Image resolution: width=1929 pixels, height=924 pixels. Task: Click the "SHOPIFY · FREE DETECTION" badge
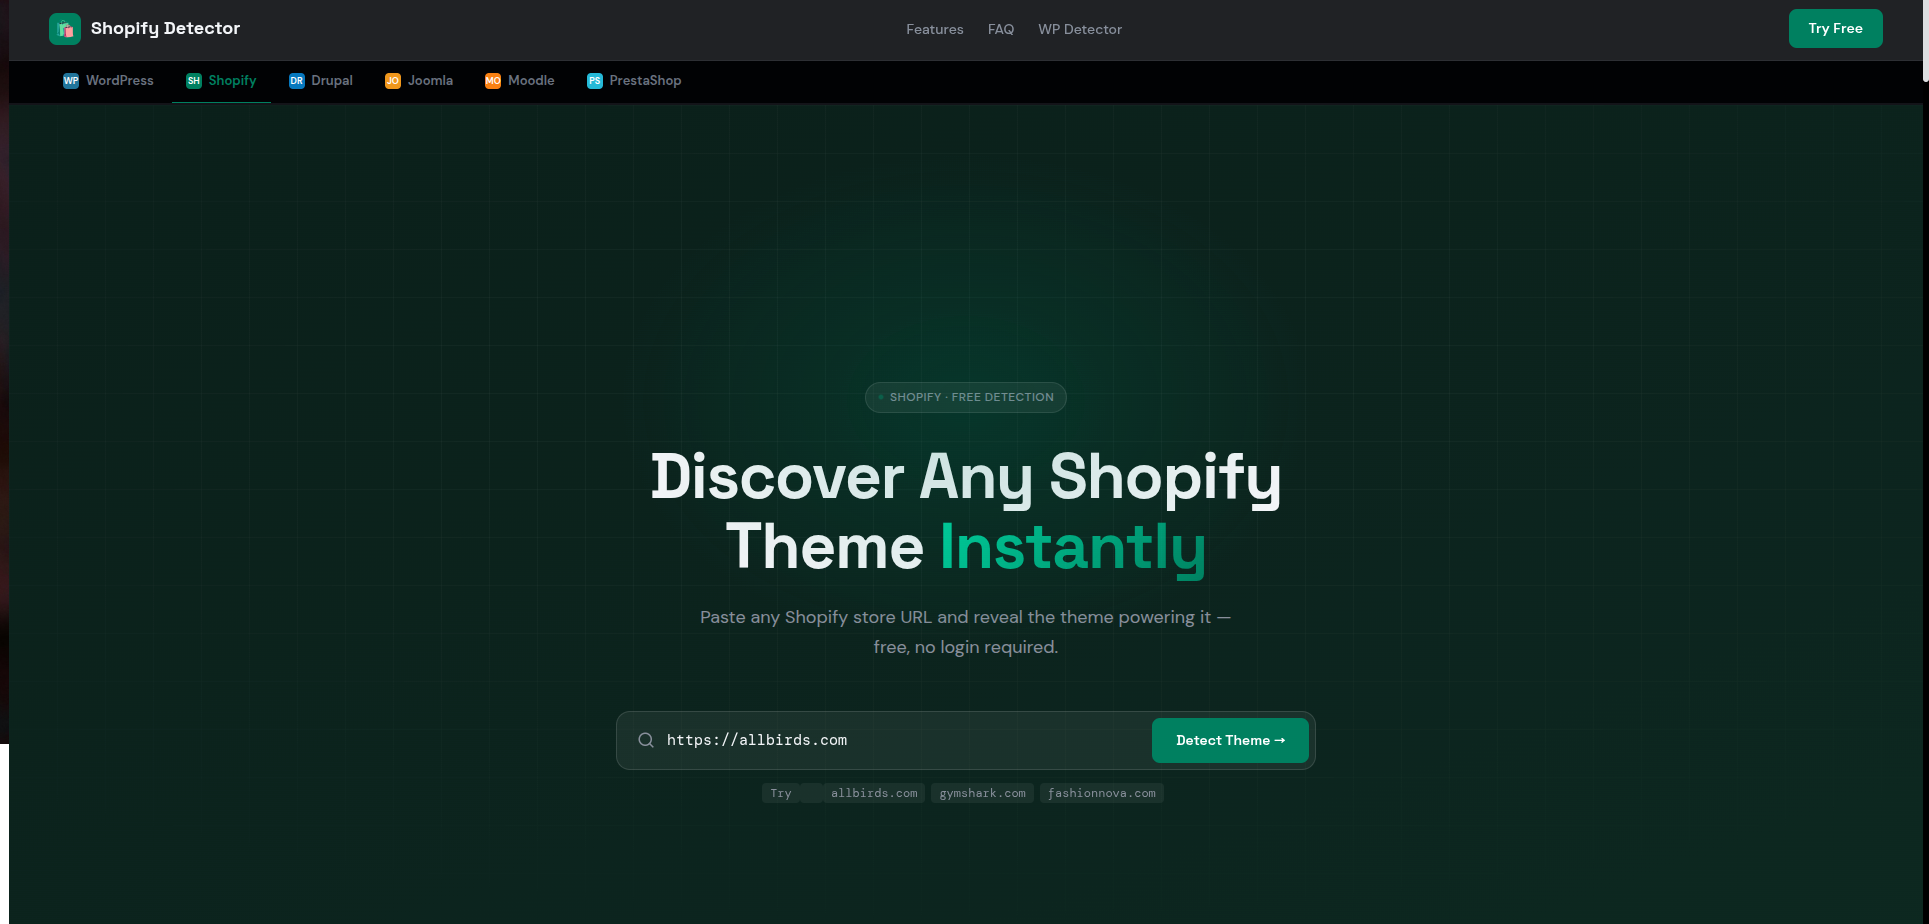point(966,397)
